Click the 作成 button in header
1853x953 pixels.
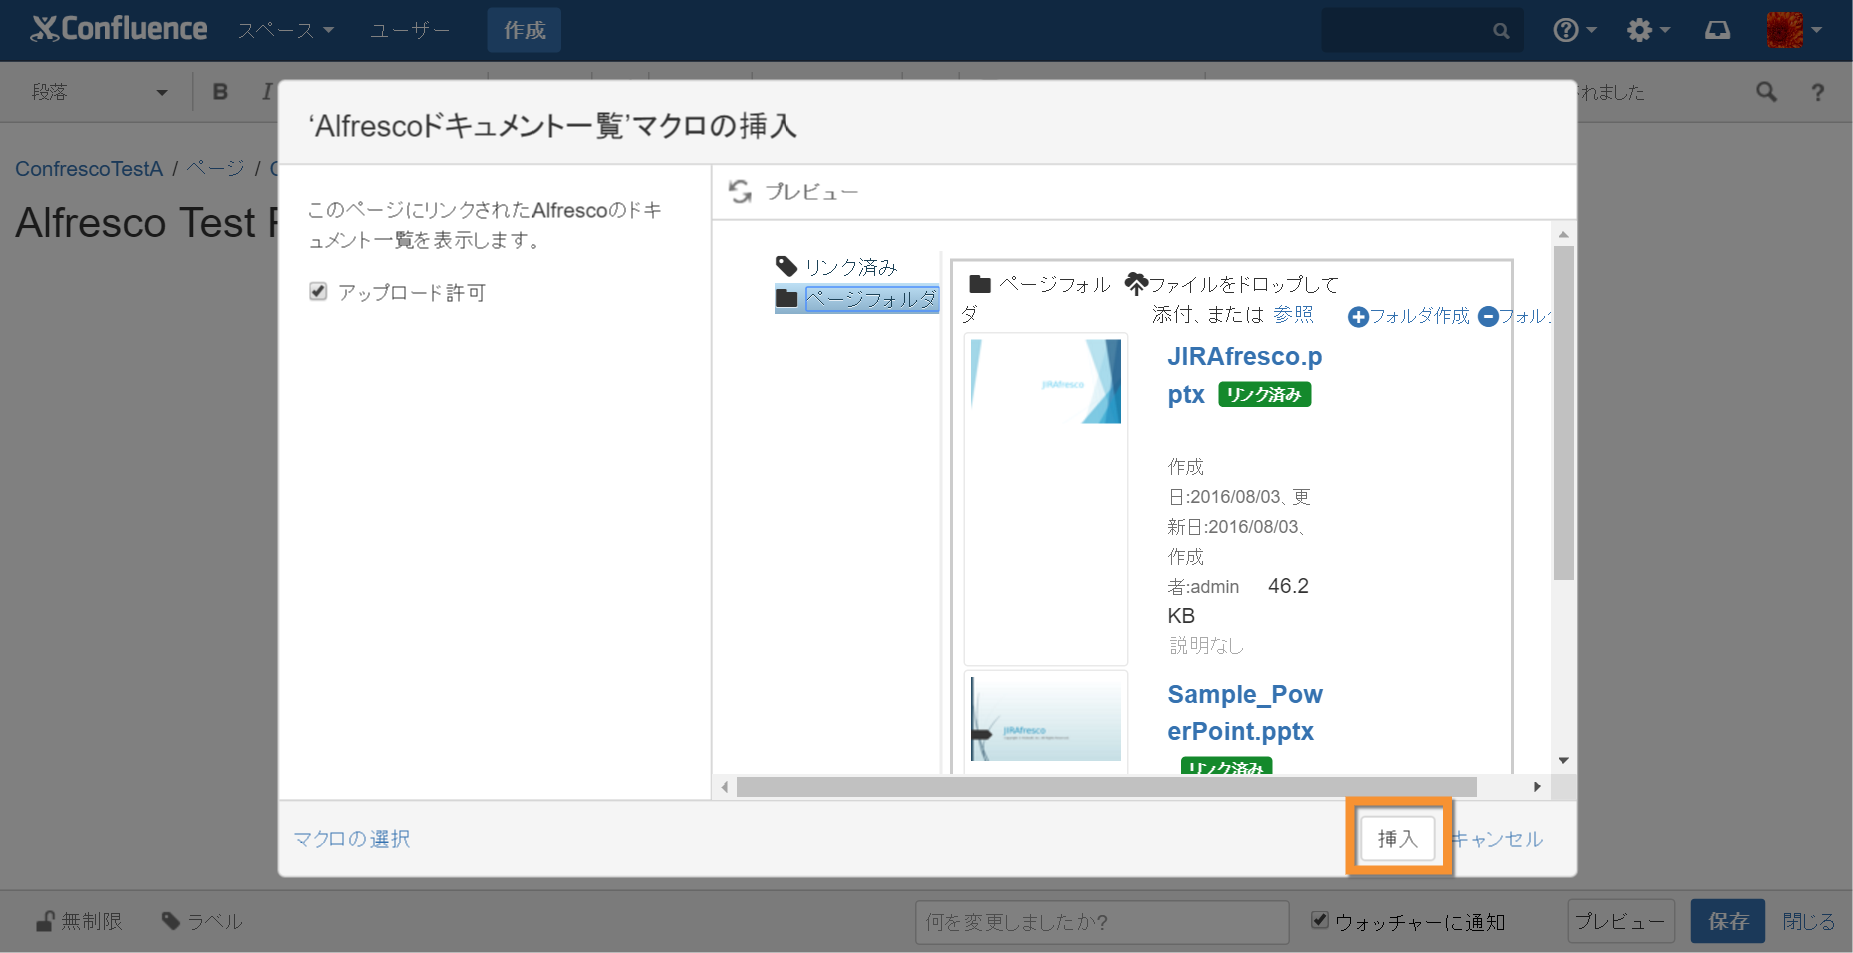(x=524, y=30)
